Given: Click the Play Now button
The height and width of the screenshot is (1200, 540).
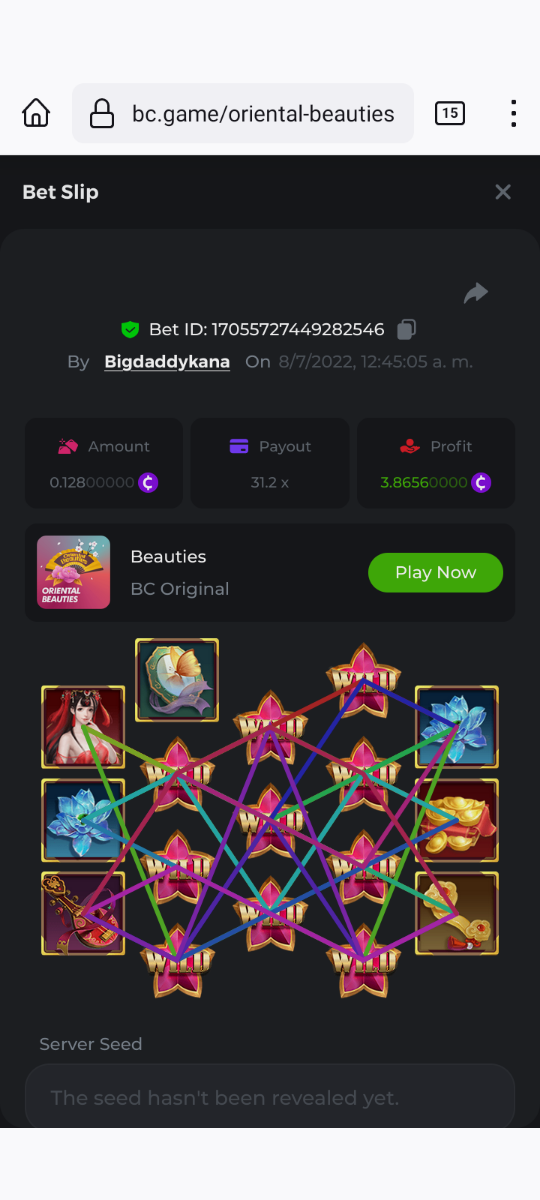Looking at the screenshot, I should [435, 572].
